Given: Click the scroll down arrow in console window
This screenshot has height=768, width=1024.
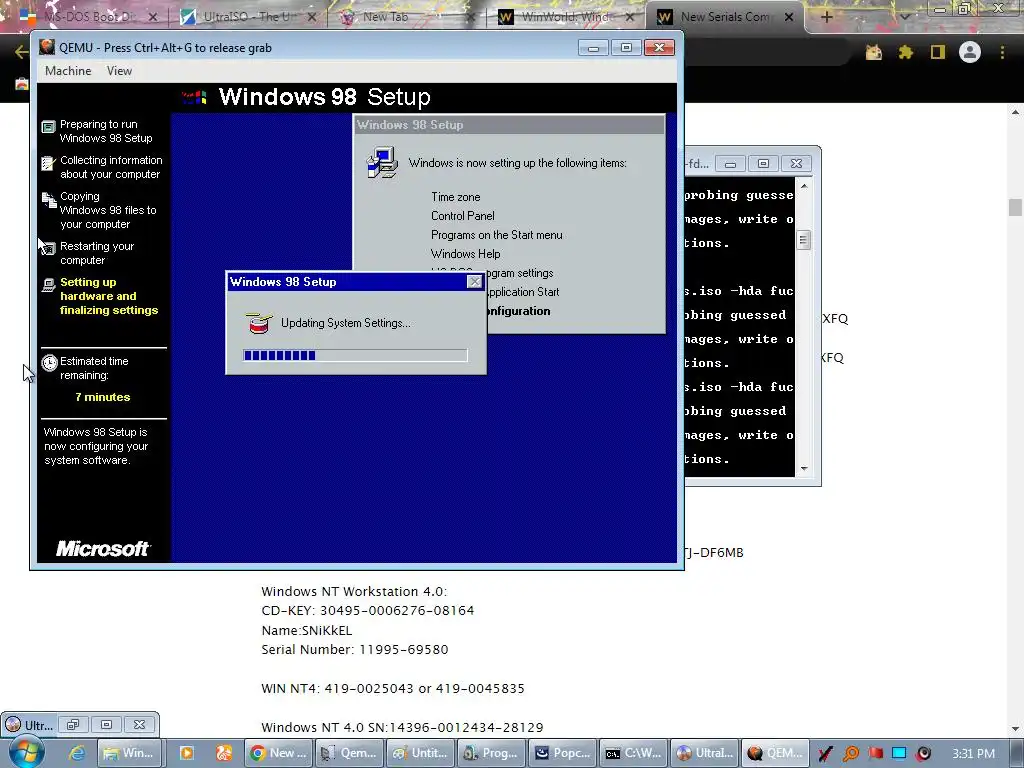Looking at the screenshot, I should pyautogui.click(x=804, y=468).
